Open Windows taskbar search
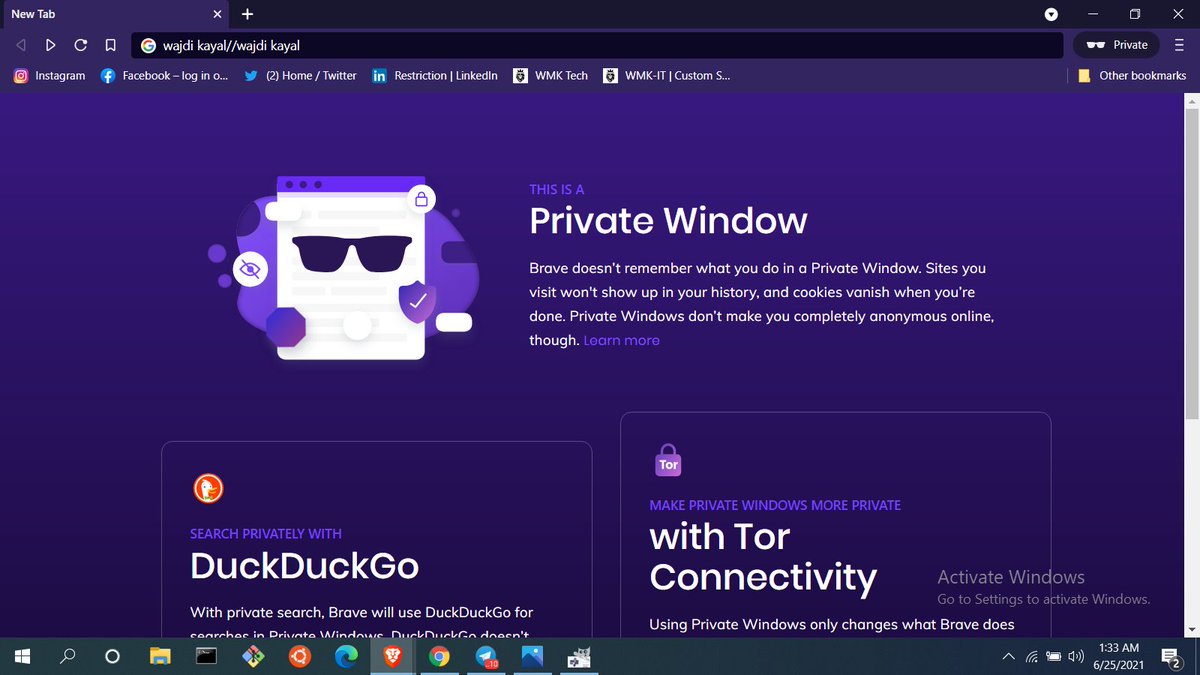Image resolution: width=1200 pixels, height=675 pixels. (x=68, y=656)
